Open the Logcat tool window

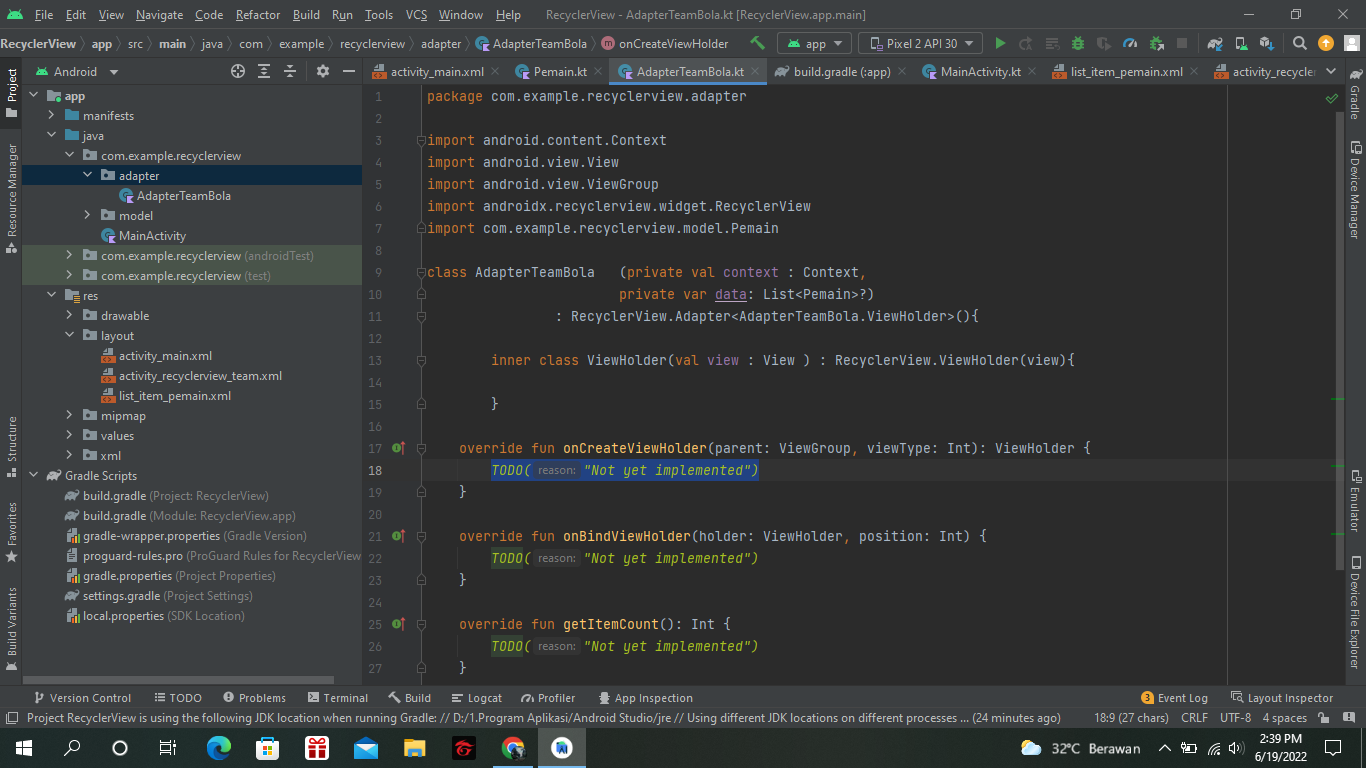476,698
